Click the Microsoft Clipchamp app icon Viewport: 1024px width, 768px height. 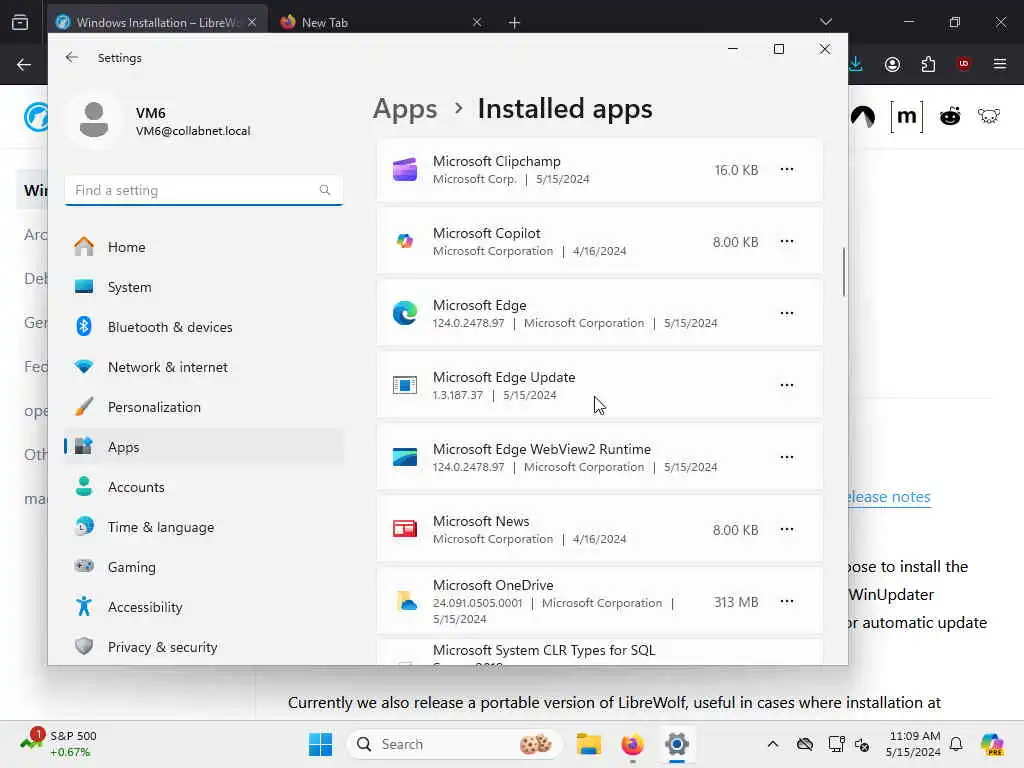coord(405,170)
